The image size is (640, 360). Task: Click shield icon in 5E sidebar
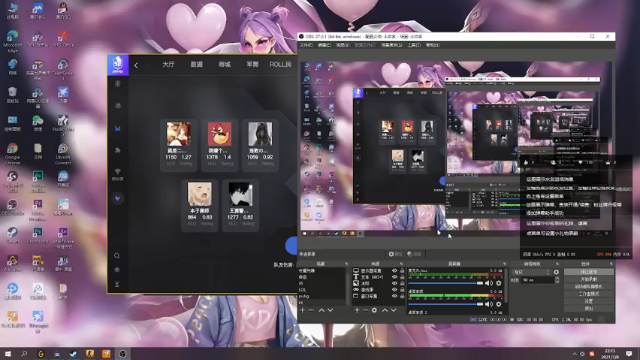point(118,84)
